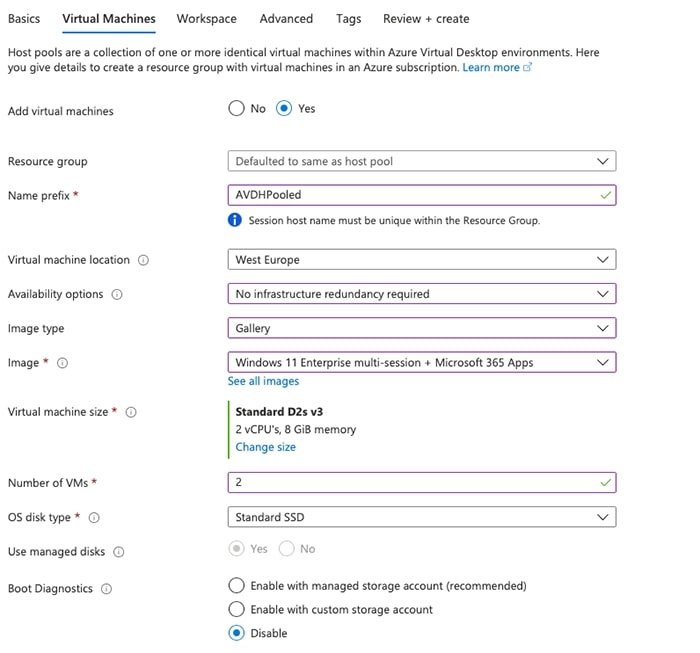This screenshot has width=700, height=653.
Task: Select the Disable boot diagnostics option
Action: pos(236,633)
